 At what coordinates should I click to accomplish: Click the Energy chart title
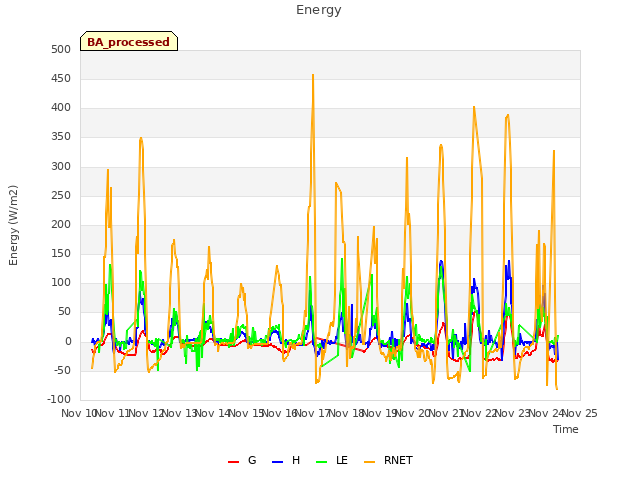pyautogui.click(x=319, y=10)
